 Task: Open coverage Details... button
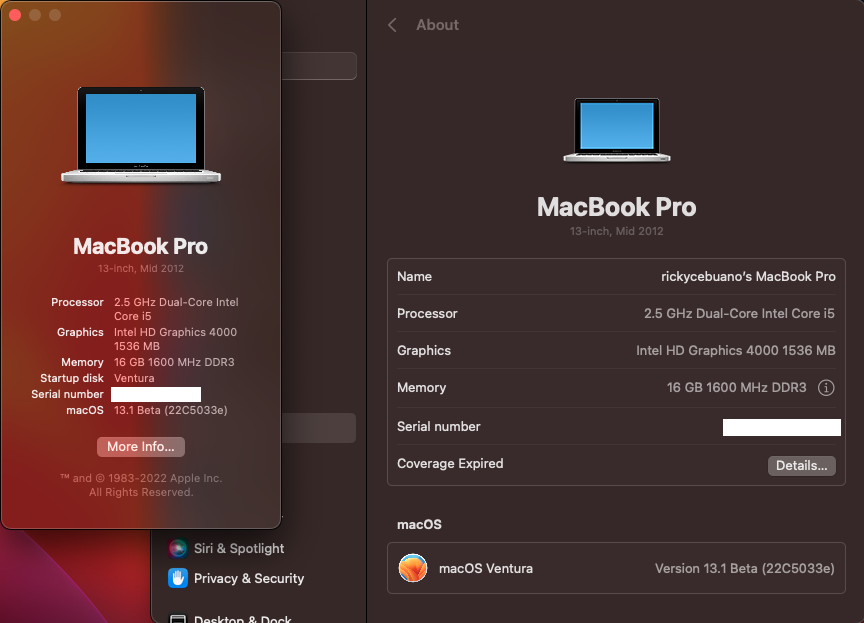pos(801,465)
